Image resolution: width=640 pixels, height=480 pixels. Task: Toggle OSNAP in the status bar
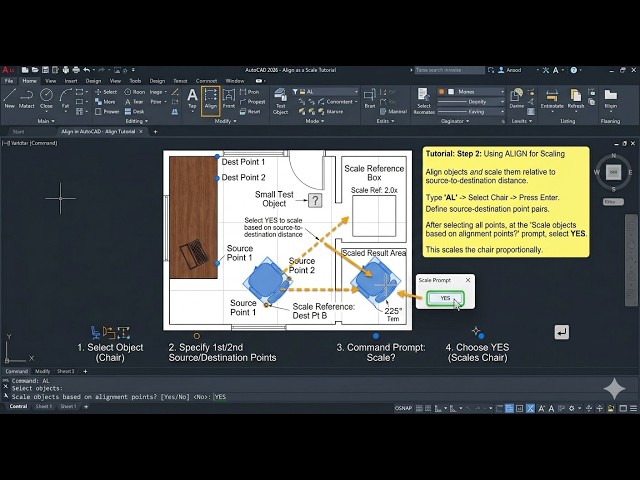pyautogui.click(x=403, y=408)
